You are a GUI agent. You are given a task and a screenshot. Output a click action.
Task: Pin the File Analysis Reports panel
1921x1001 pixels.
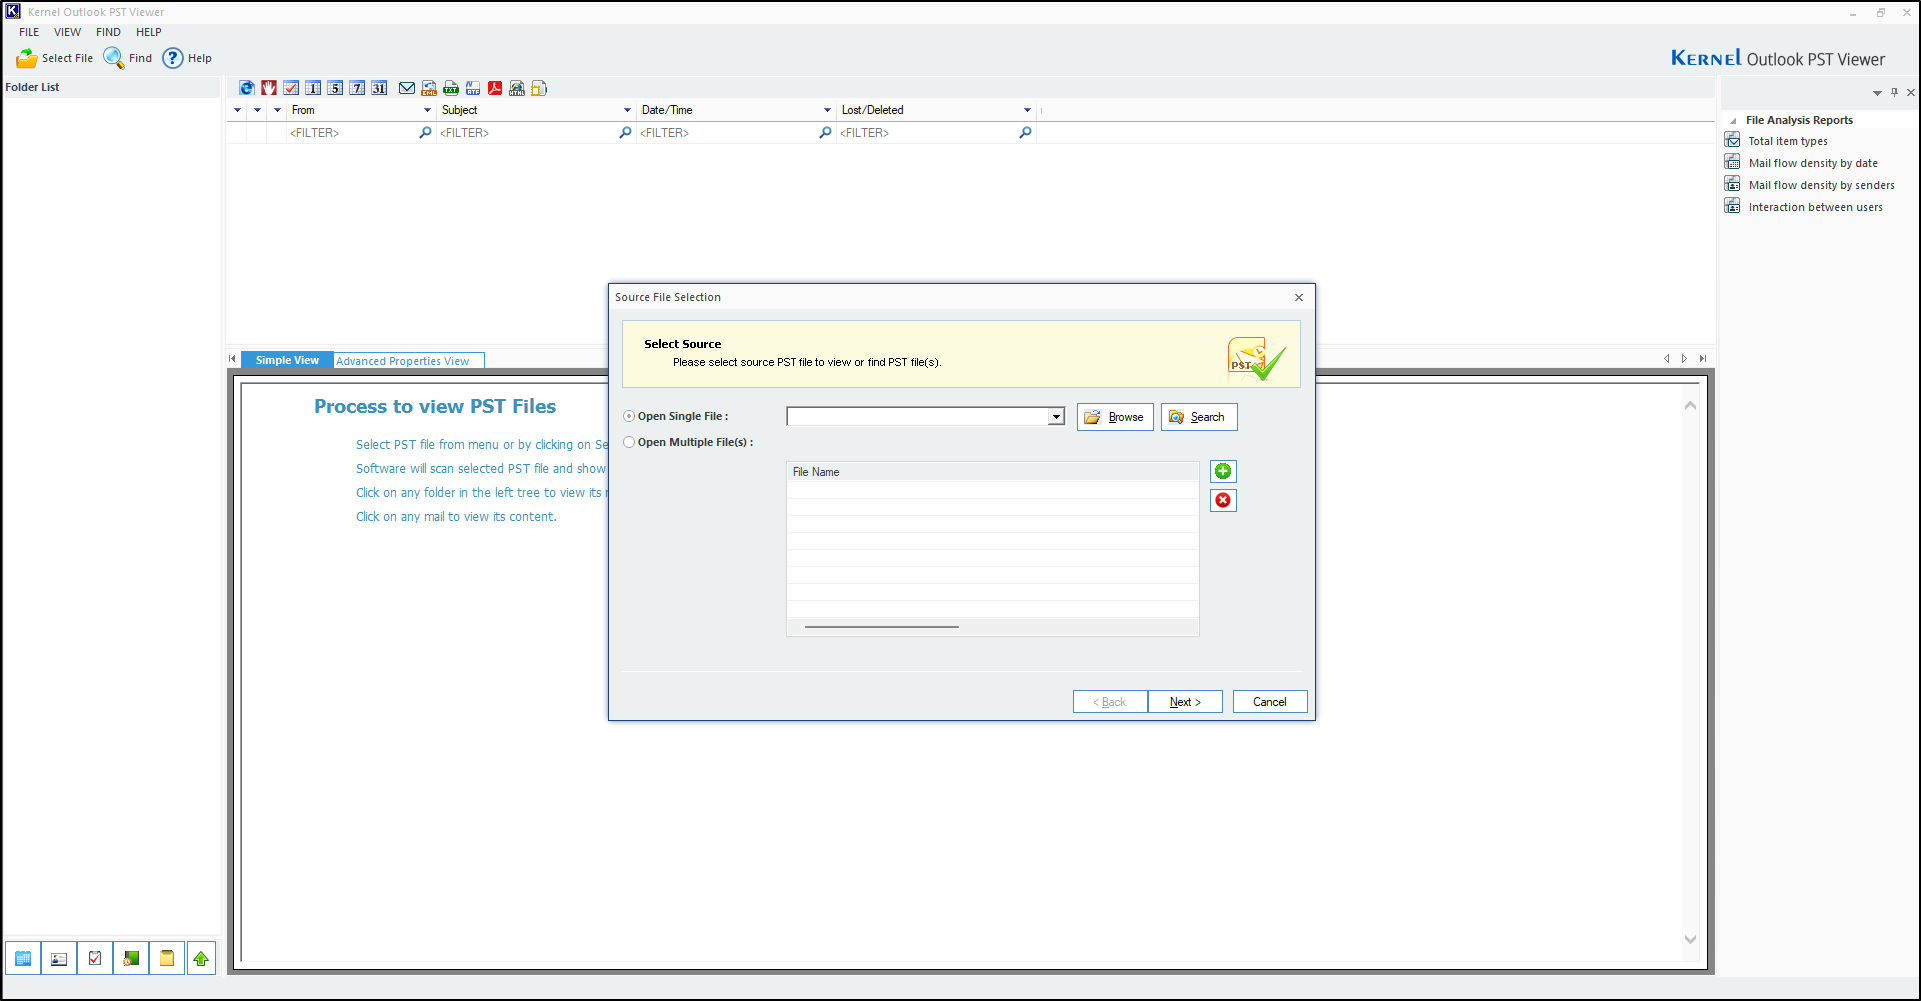point(1894,92)
